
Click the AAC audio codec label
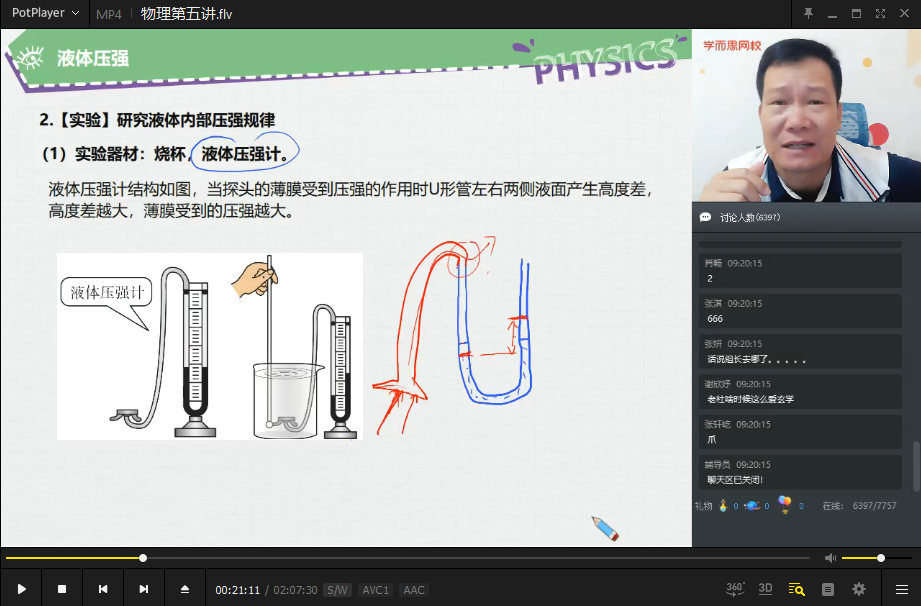coord(413,590)
